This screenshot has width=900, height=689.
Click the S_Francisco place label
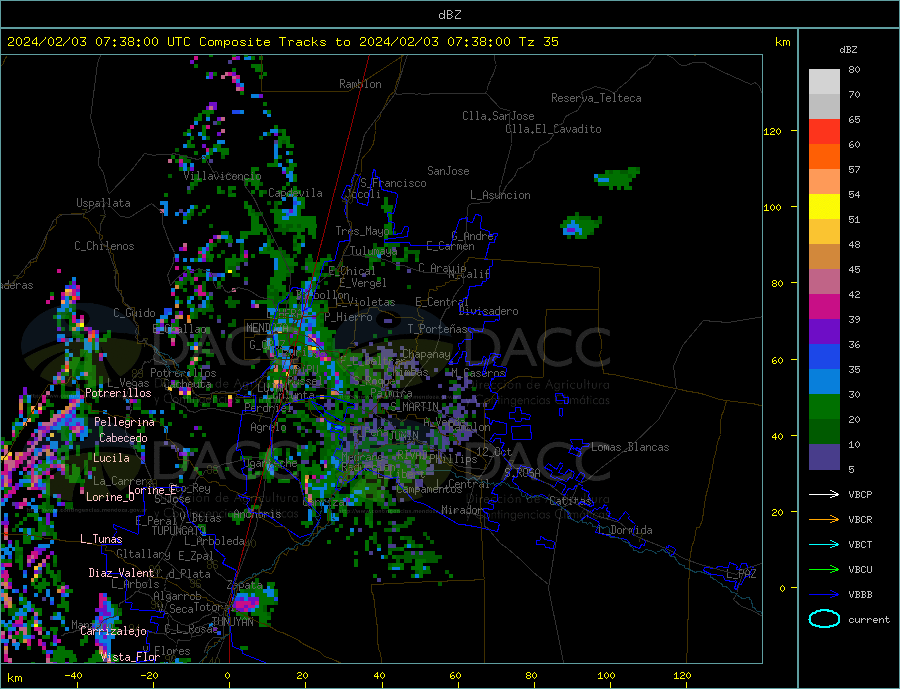(393, 183)
